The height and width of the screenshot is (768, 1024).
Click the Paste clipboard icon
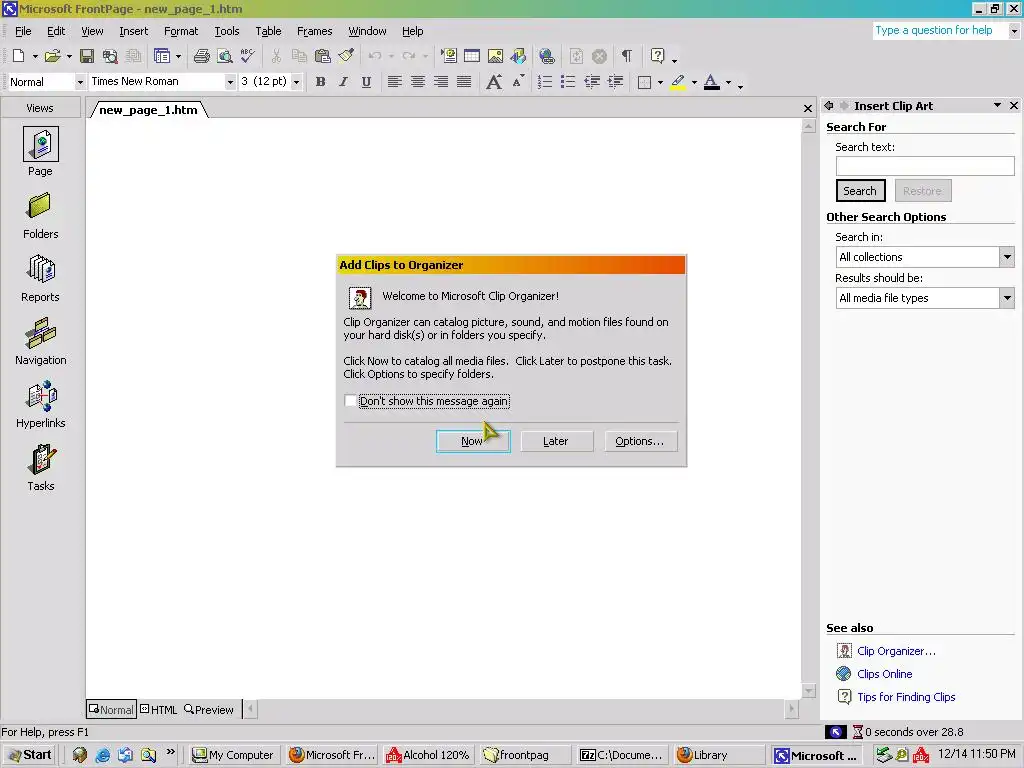(x=323, y=56)
